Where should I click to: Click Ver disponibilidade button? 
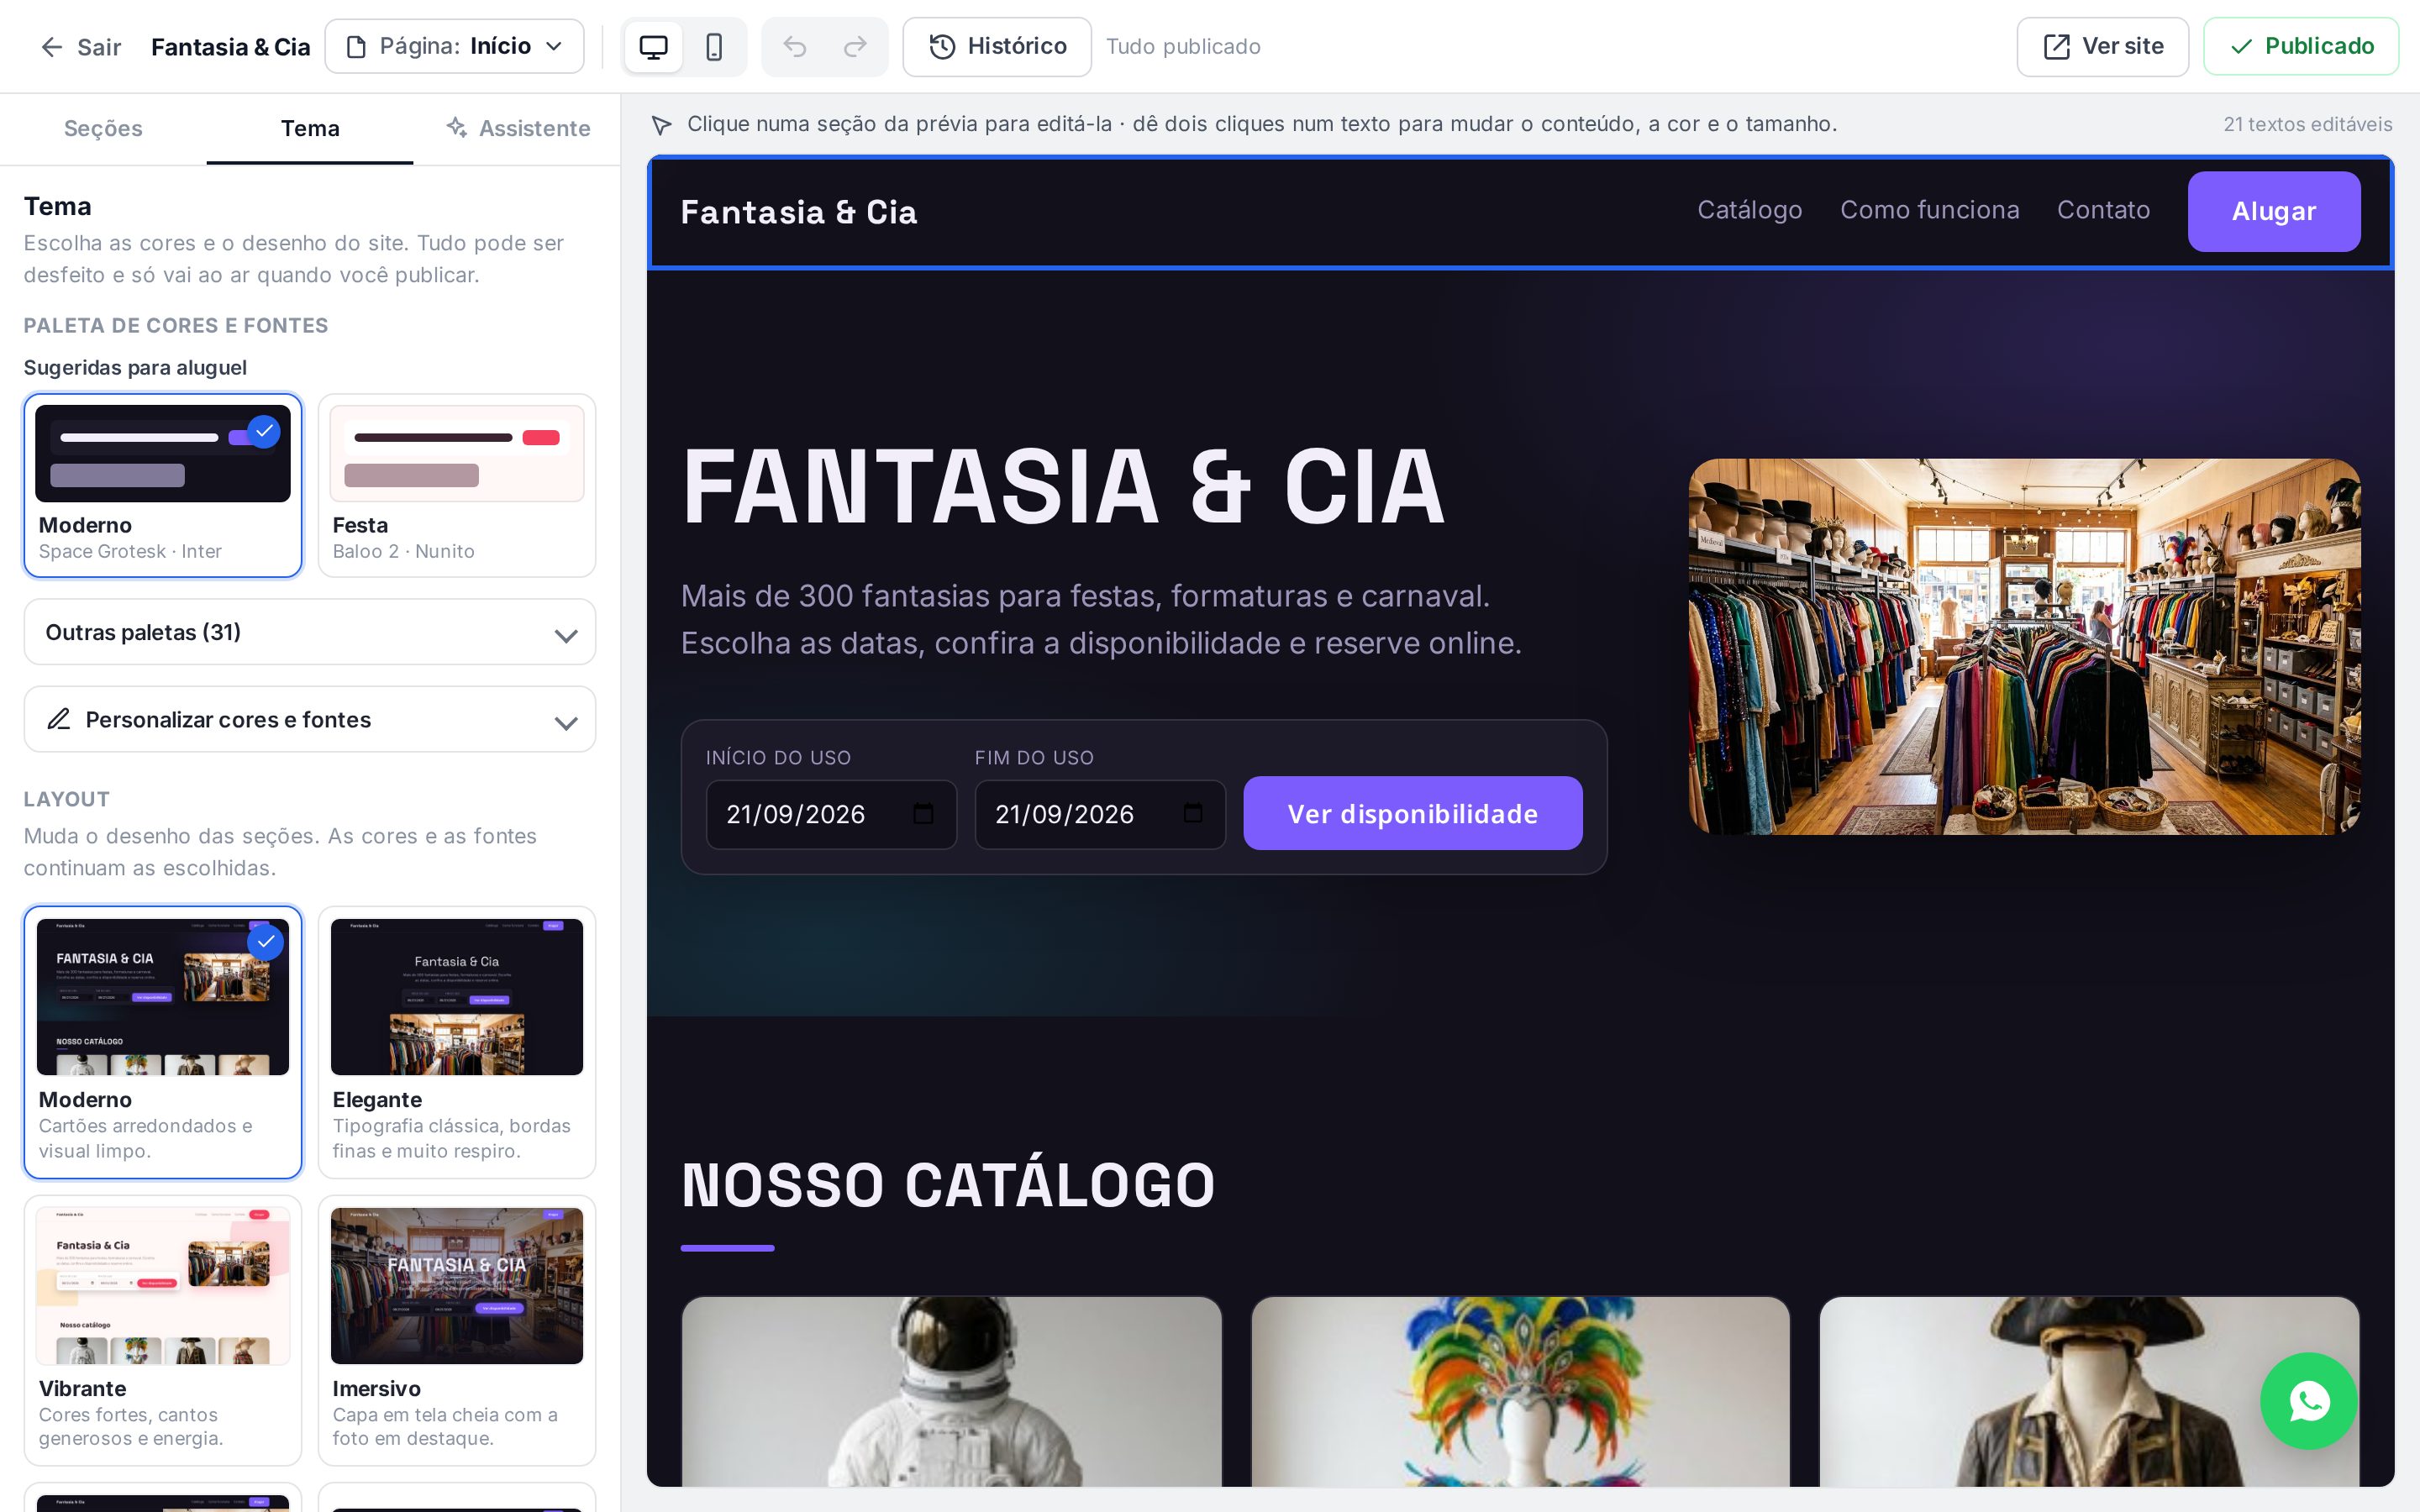click(x=1412, y=813)
